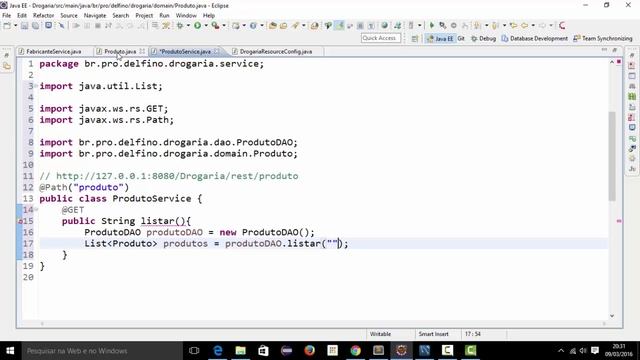Close the Produto.java tab
640x360 pixels.
click(x=142, y=51)
